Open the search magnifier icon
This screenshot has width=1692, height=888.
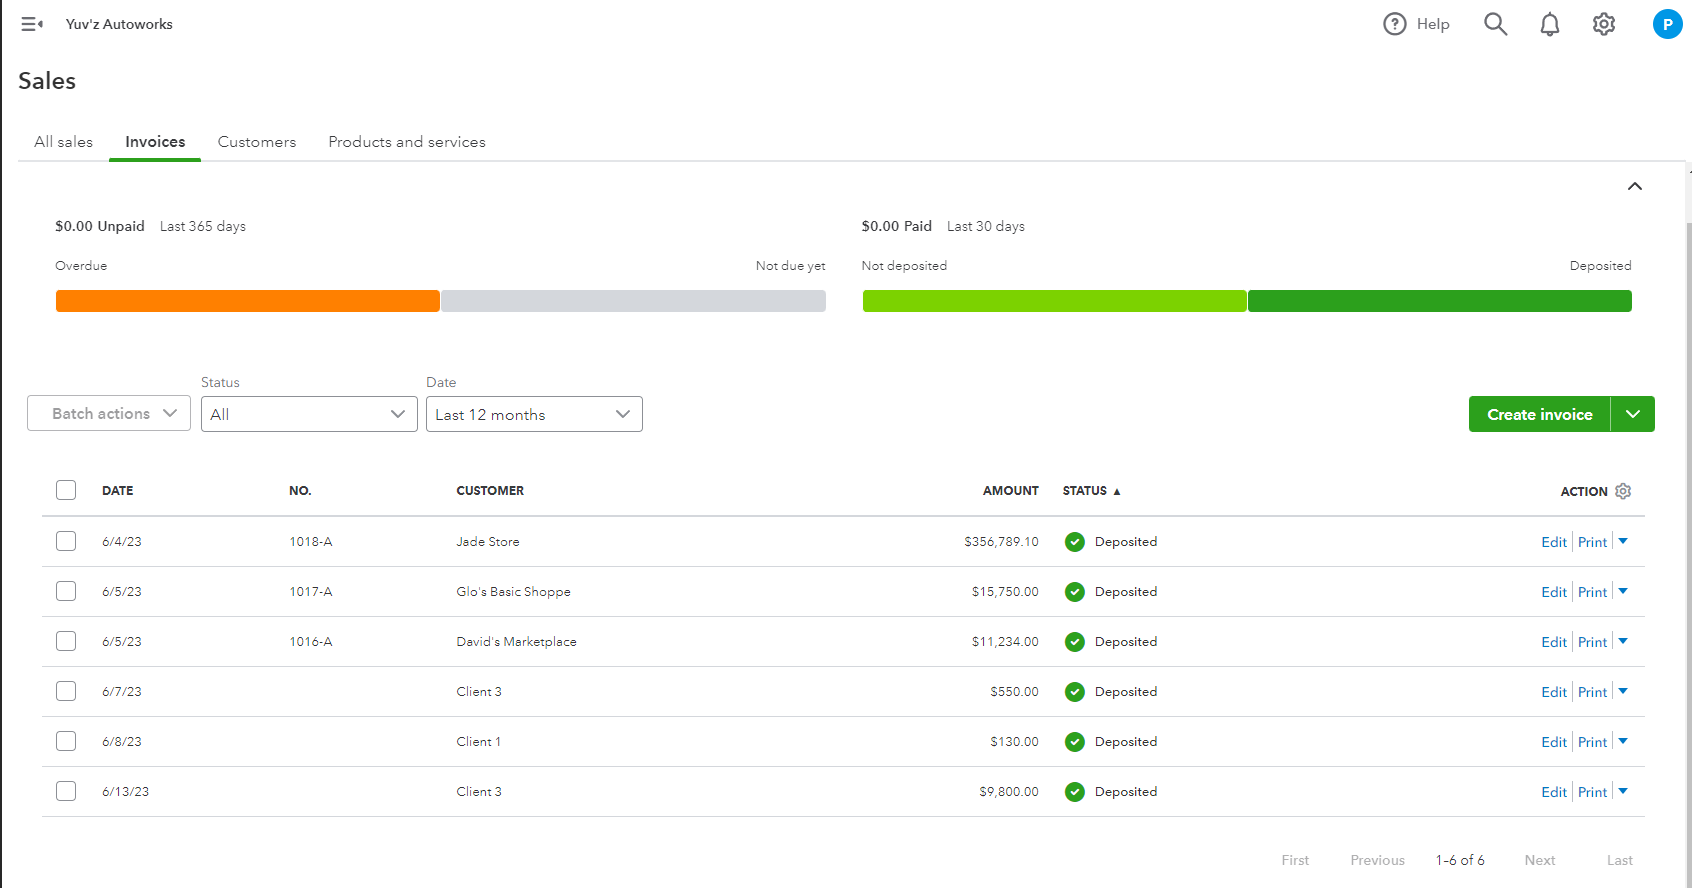coord(1495,24)
